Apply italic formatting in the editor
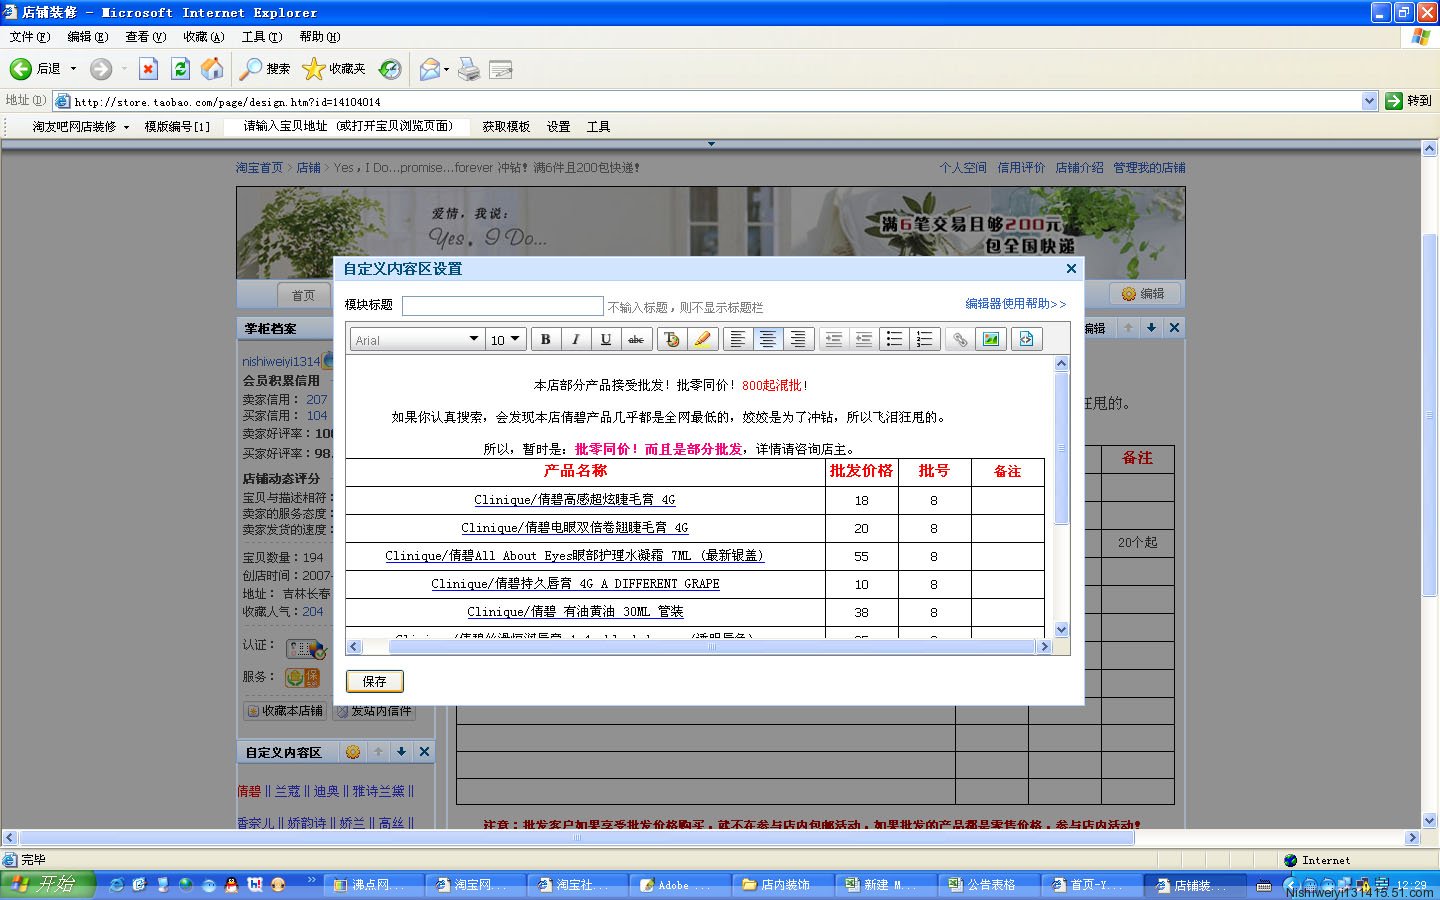 click(x=575, y=339)
